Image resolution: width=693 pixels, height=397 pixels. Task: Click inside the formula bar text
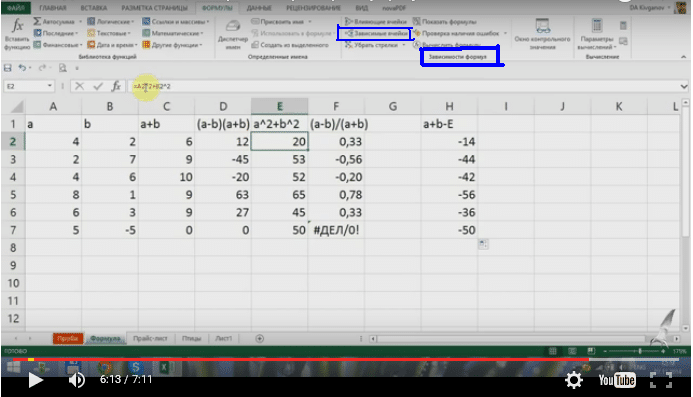152,86
